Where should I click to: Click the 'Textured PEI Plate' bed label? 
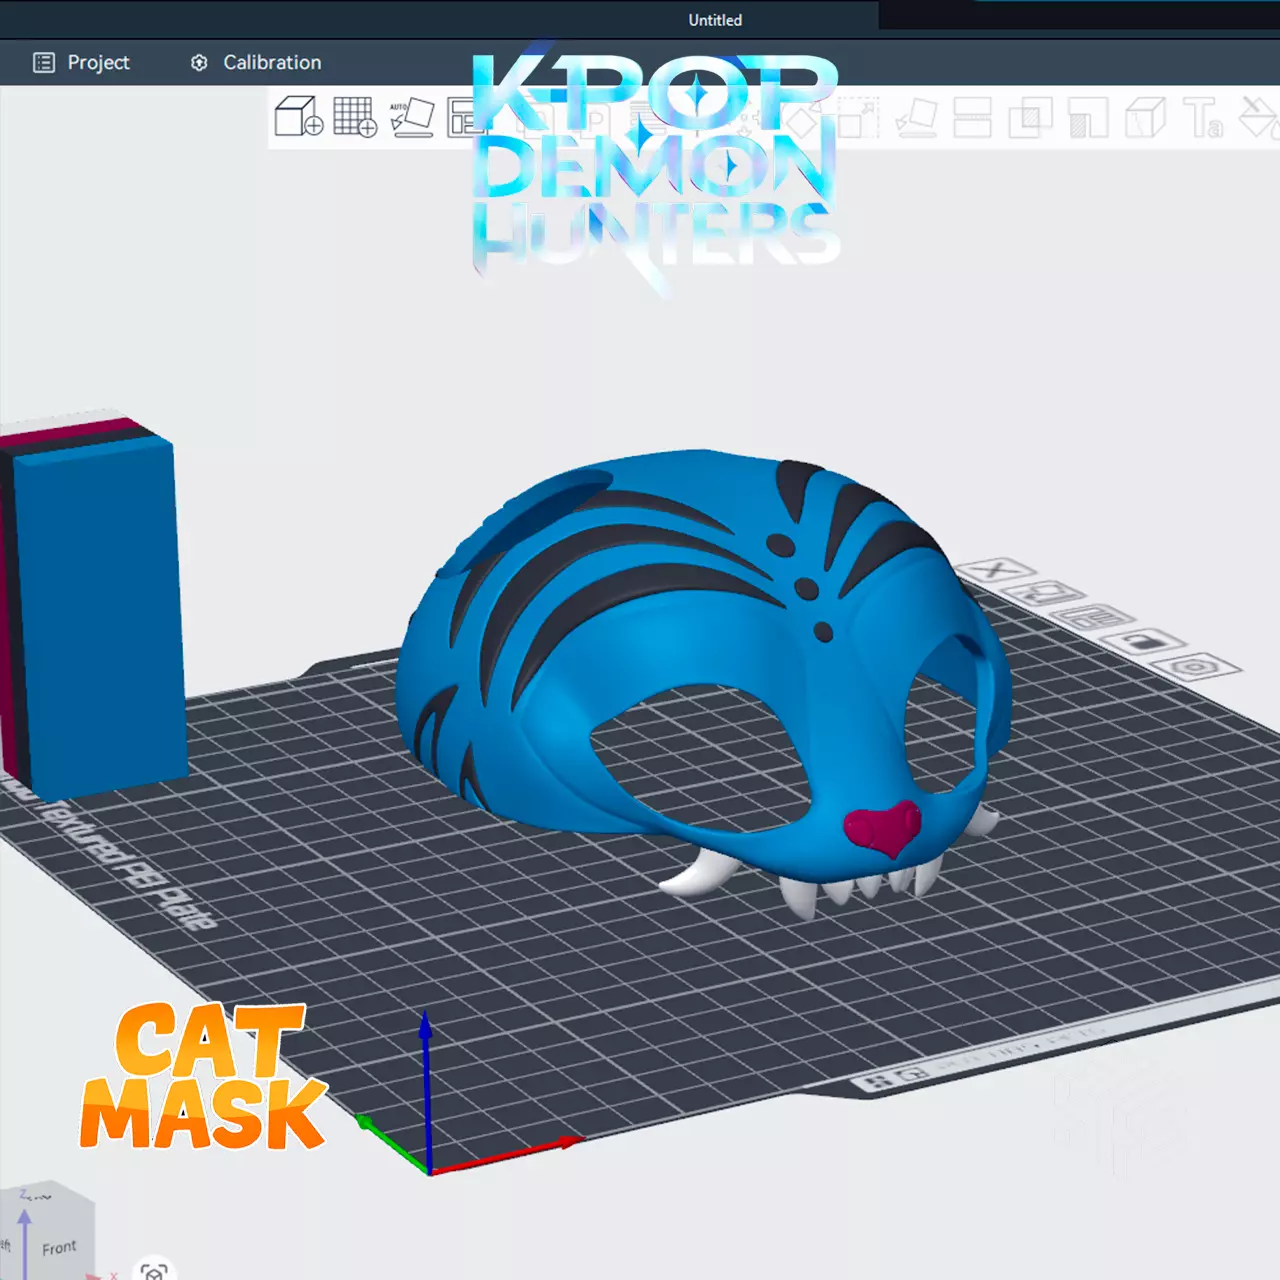click(x=127, y=864)
